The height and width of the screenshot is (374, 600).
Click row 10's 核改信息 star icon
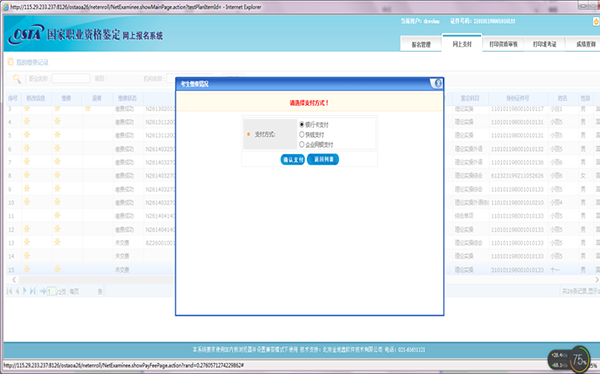click(x=27, y=202)
